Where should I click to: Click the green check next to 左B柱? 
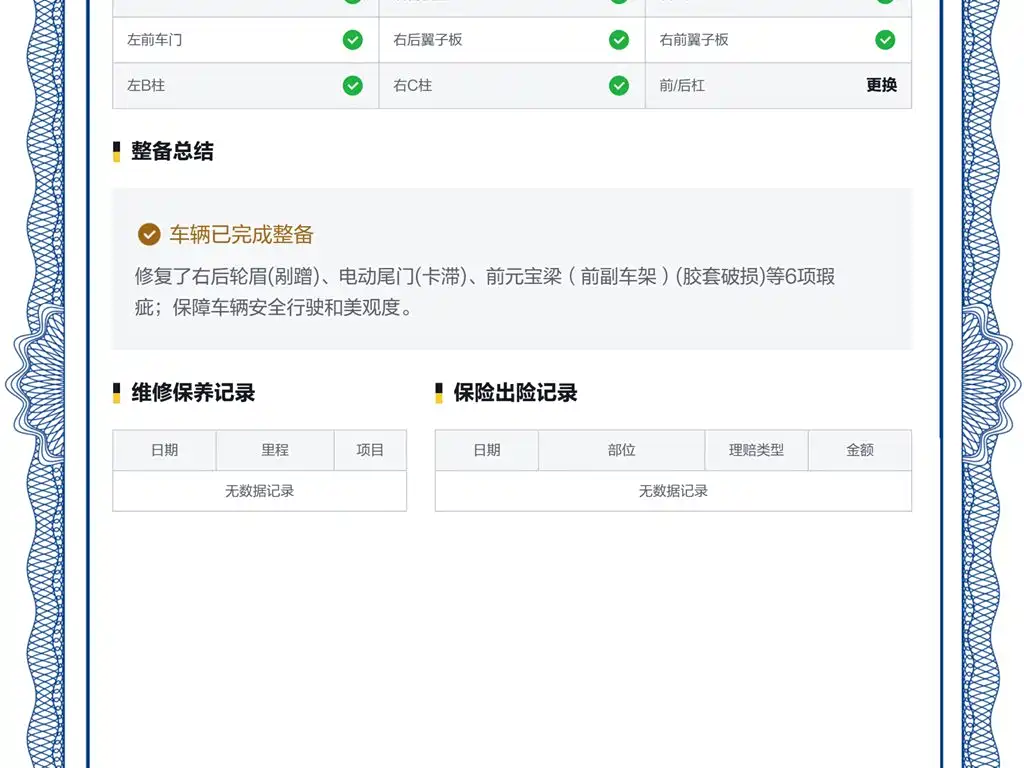[353, 86]
